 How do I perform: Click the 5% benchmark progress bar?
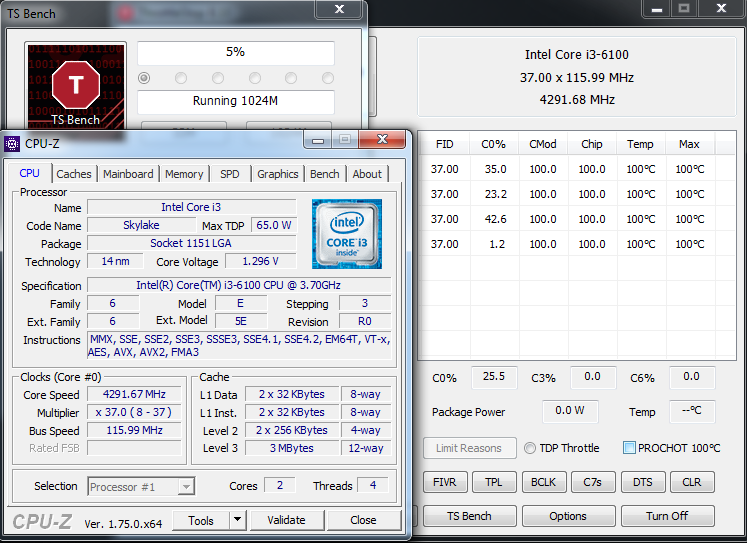pos(236,52)
